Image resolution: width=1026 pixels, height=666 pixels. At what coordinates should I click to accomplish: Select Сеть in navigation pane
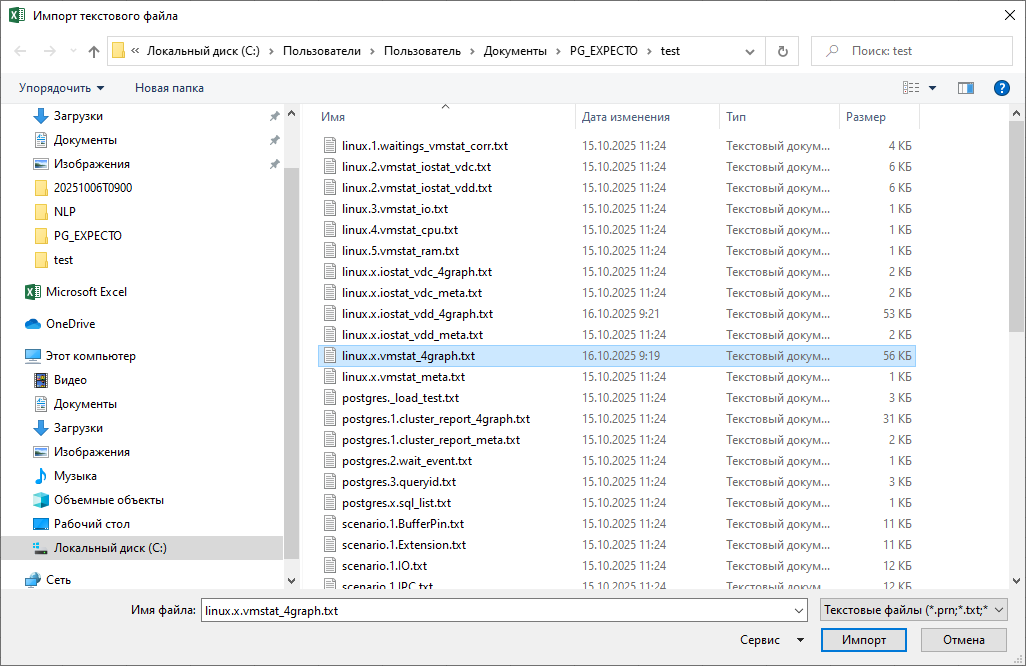coord(58,580)
